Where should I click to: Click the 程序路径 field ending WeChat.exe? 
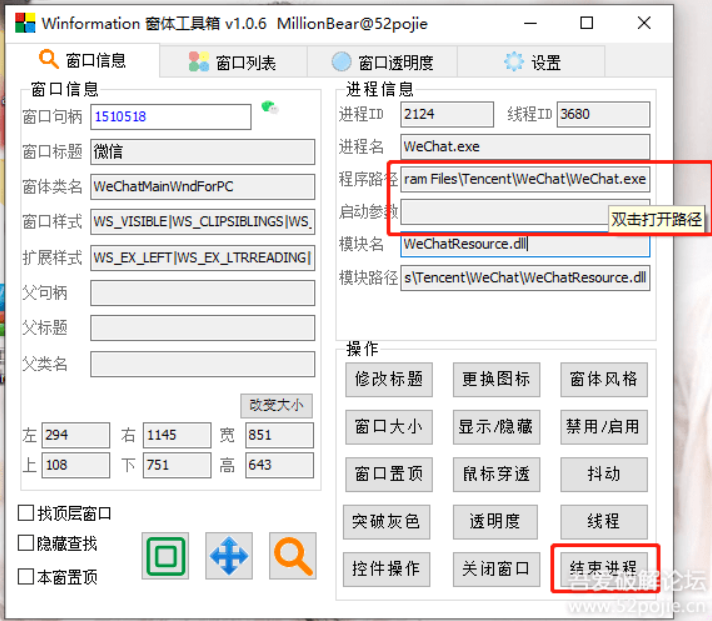point(525,179)
